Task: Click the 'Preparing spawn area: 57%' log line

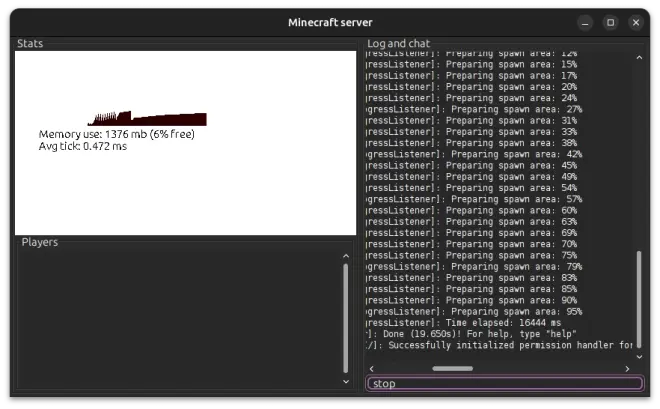Action: [474, 199]
